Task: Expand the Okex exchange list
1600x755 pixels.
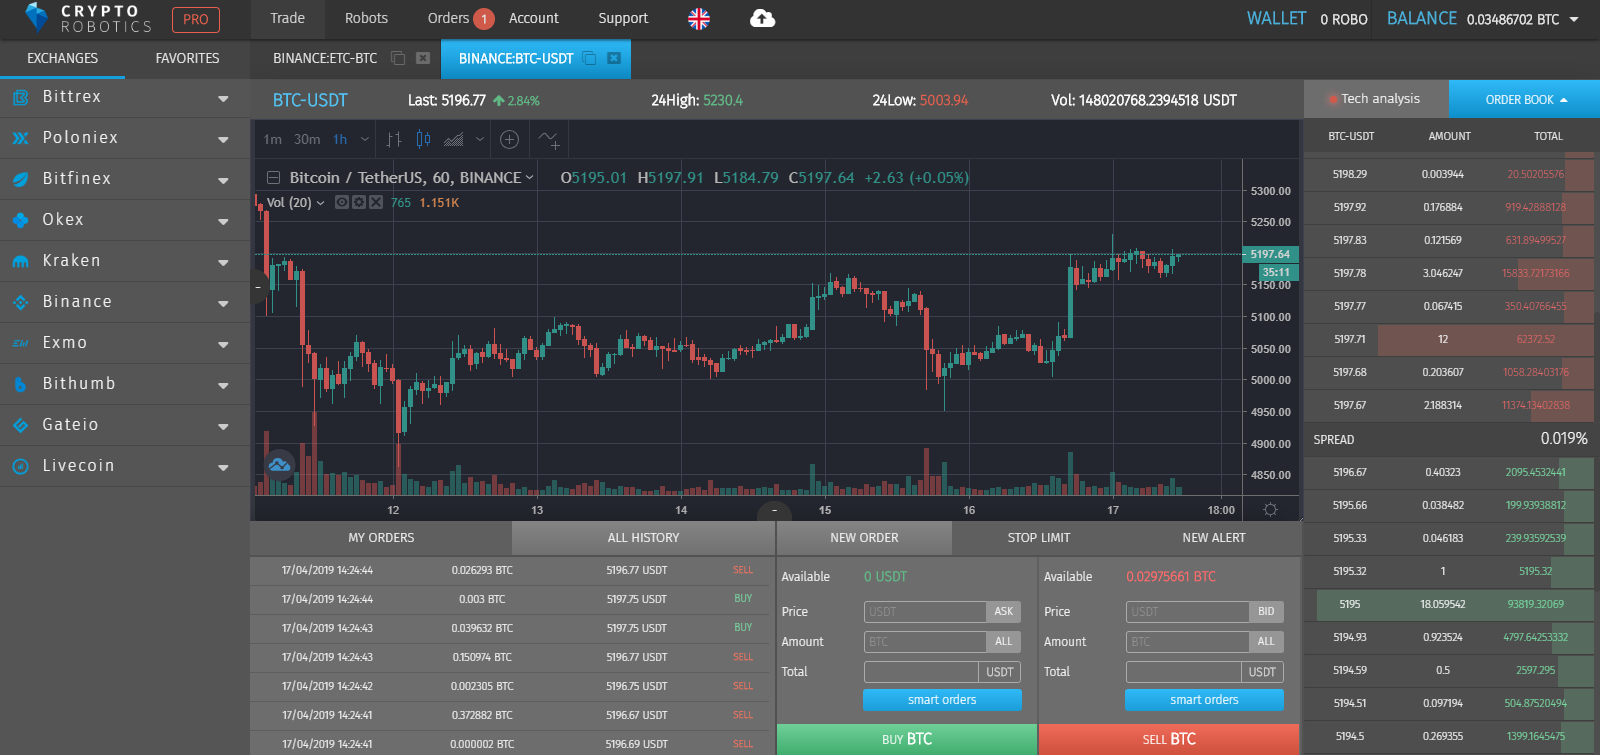Action: pos(223,222)
